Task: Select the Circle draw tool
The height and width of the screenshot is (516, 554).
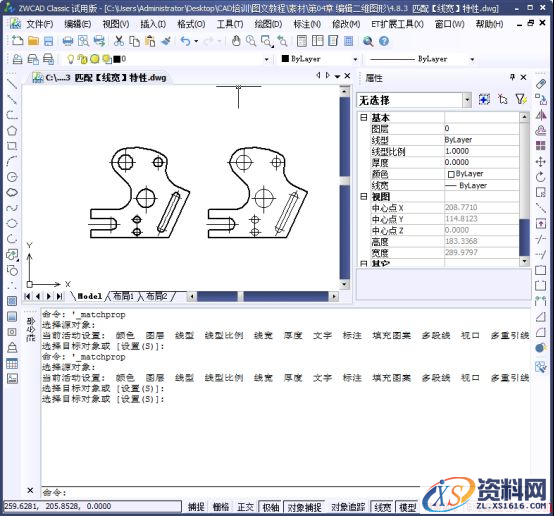Action: pos(12,177)
